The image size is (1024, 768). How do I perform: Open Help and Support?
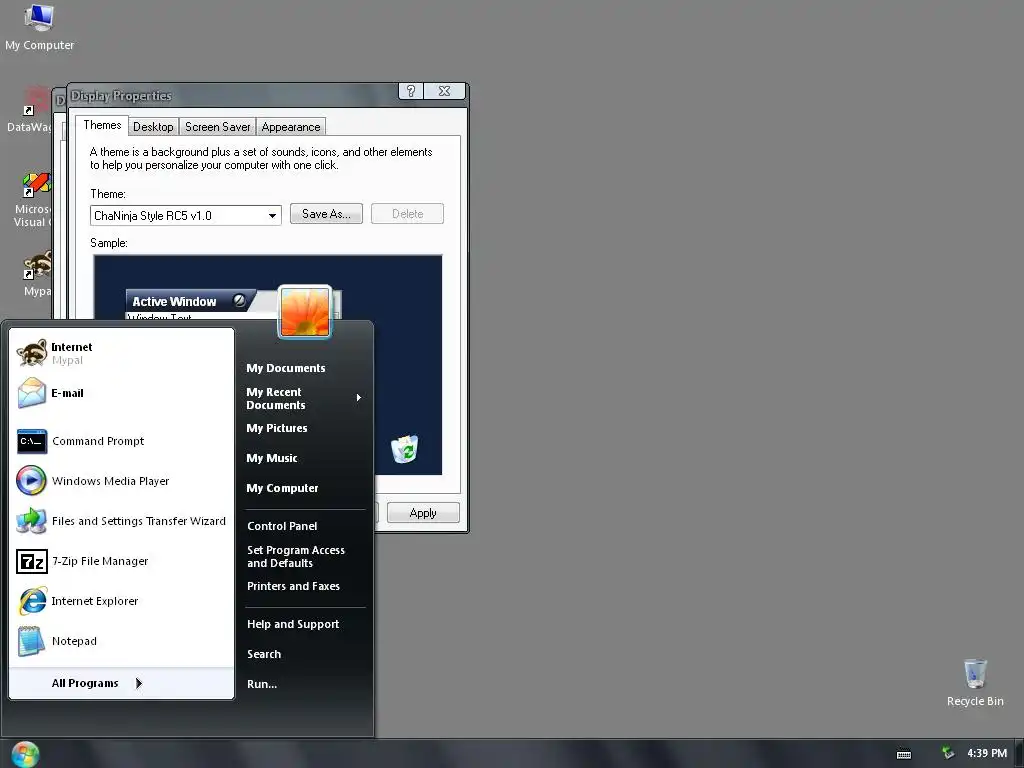pos(293,624)
